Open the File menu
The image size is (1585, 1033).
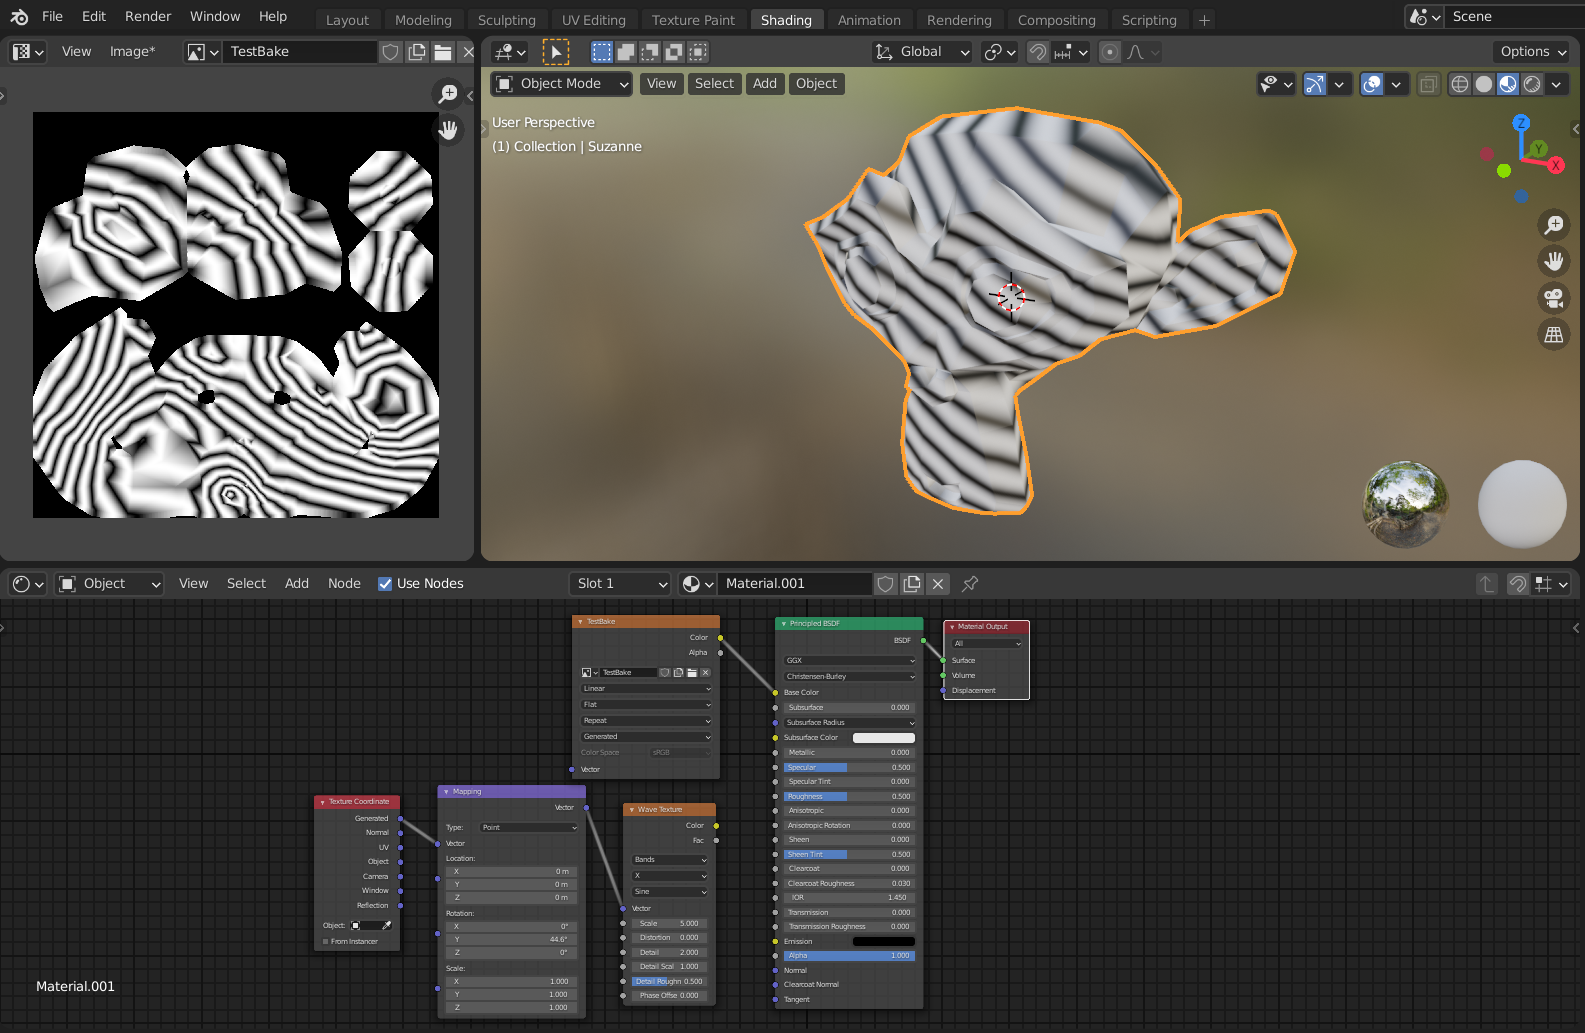tap(53, 17)
